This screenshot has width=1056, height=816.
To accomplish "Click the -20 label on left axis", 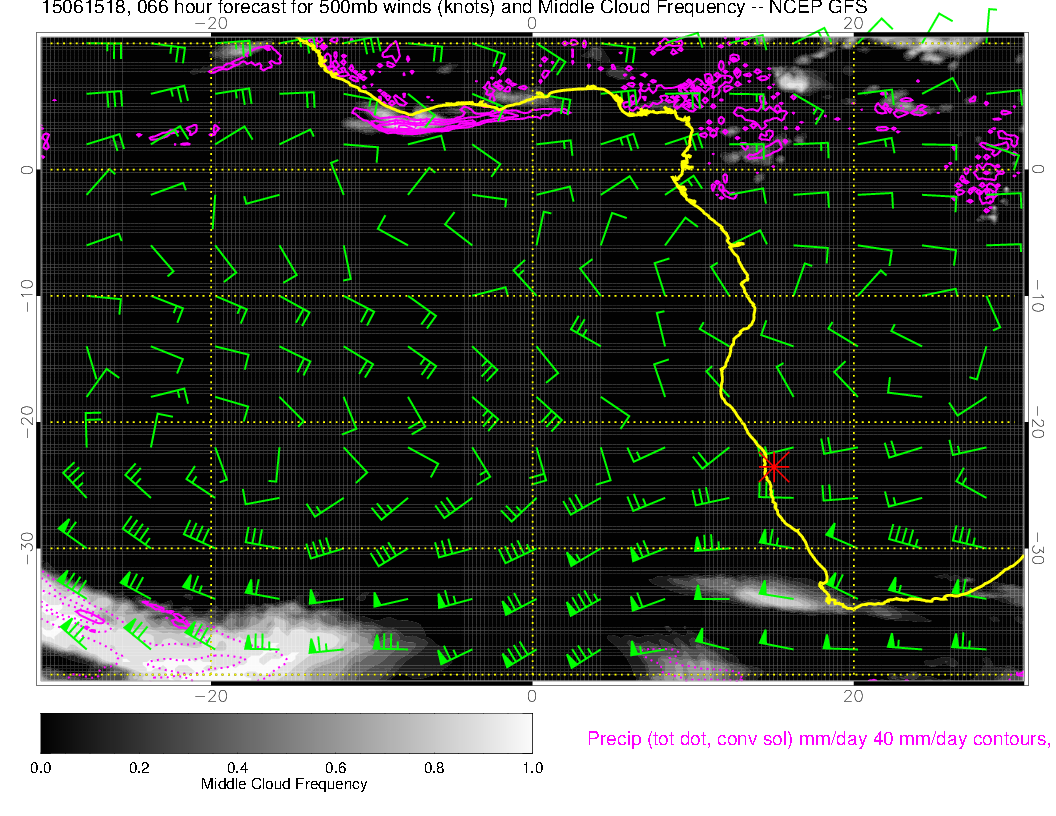I will (x=27, y=422).
